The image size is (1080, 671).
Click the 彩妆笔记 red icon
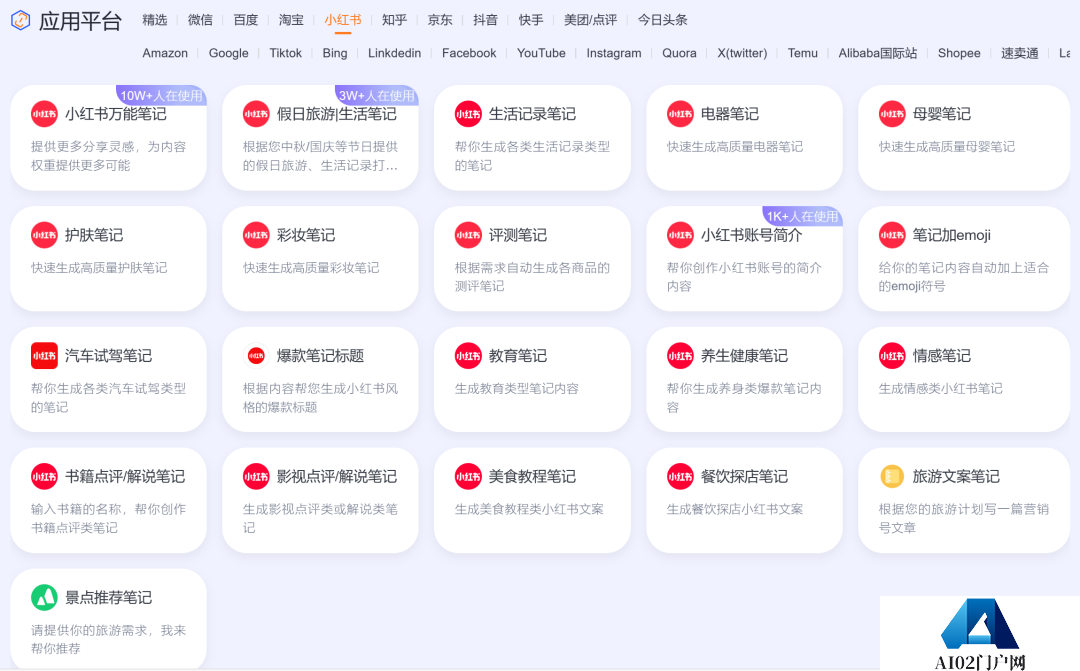click(256, 235)
